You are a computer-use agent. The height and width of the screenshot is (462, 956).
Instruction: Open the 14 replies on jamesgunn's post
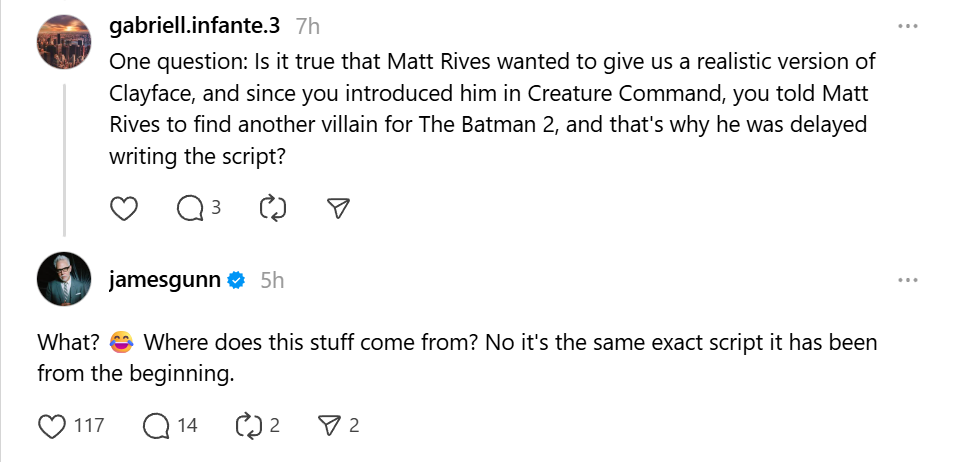(157, 426)
